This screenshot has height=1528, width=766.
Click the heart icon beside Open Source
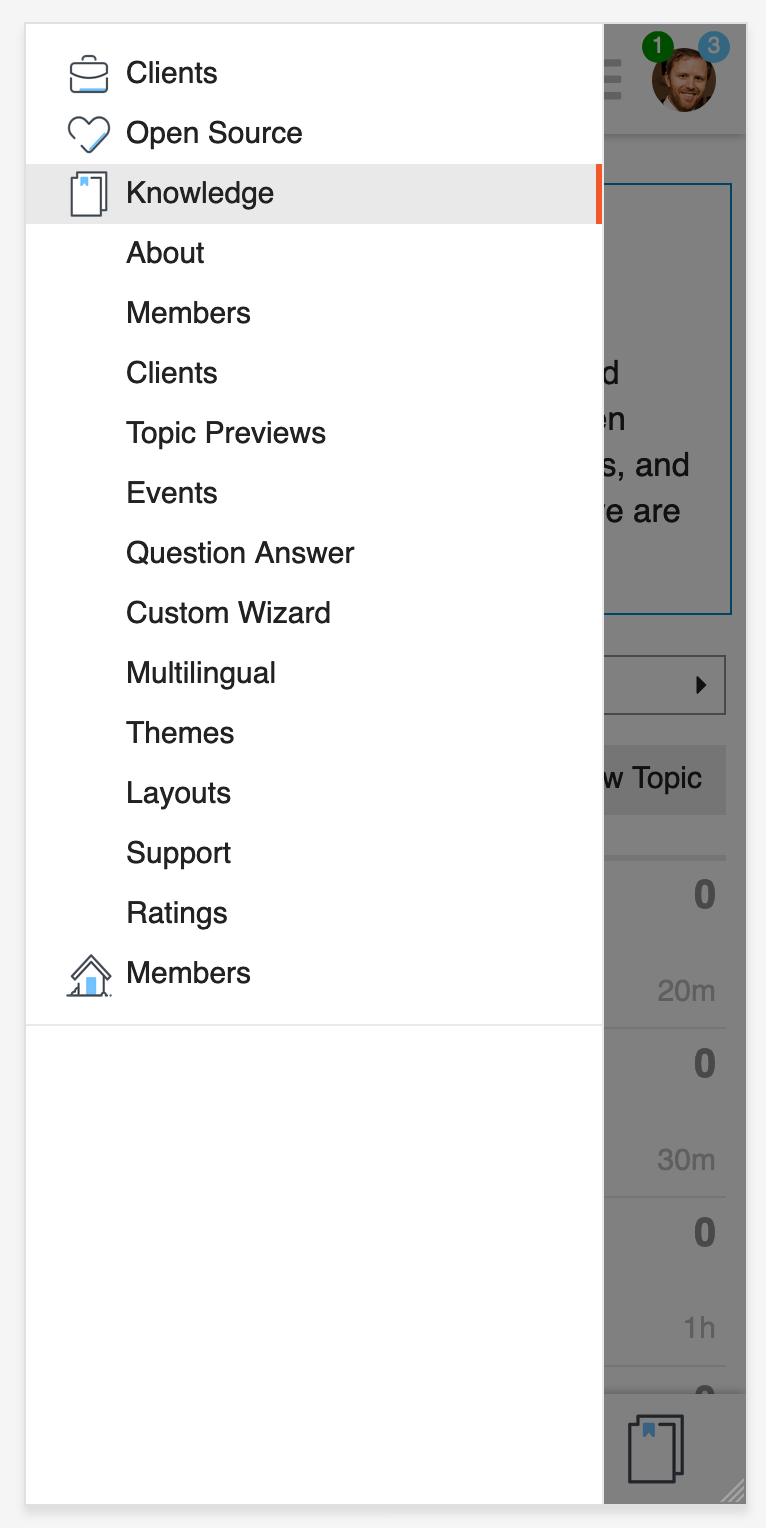tap(88, 134)
